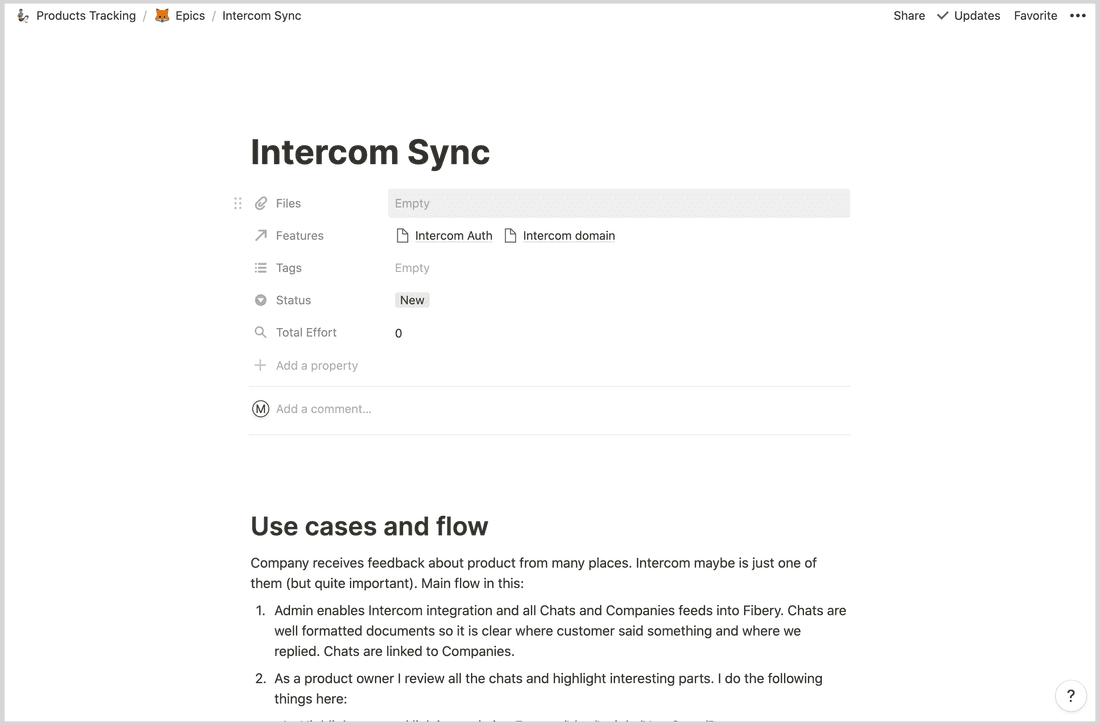The height and width of the screenshot is (725, 1100).
Task: Open the Status value New dropdown
Action: 412,299
